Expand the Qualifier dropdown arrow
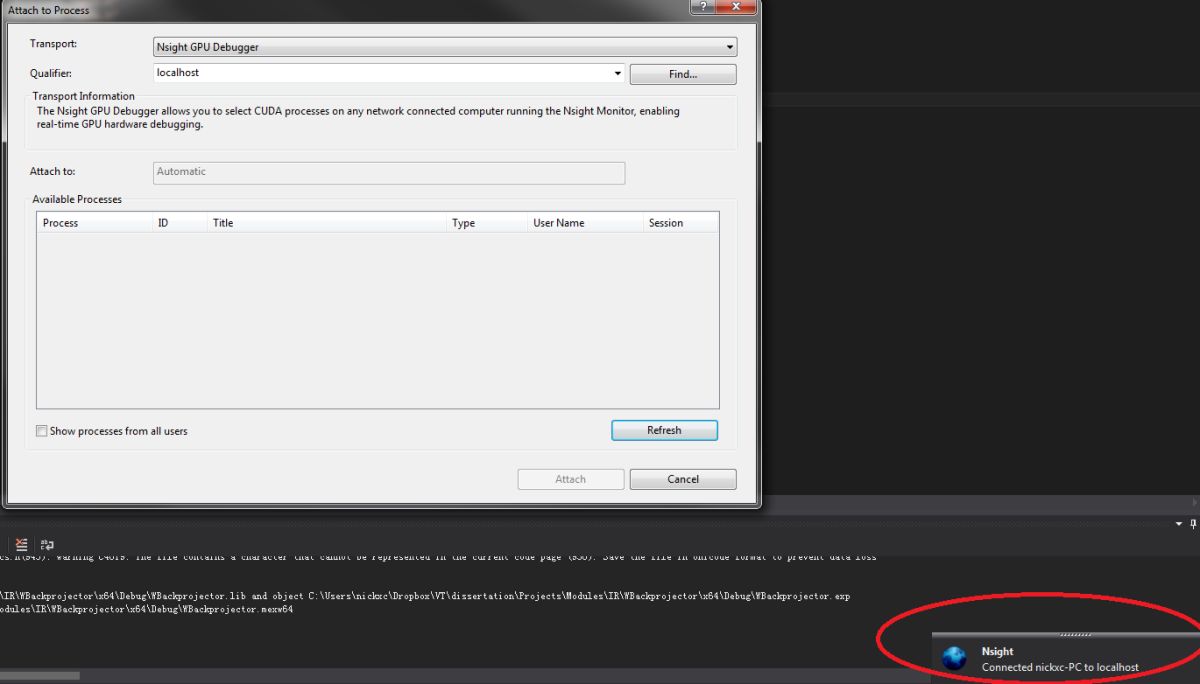The width and height of the screenshot is (1200, 684). coord(618,73)
